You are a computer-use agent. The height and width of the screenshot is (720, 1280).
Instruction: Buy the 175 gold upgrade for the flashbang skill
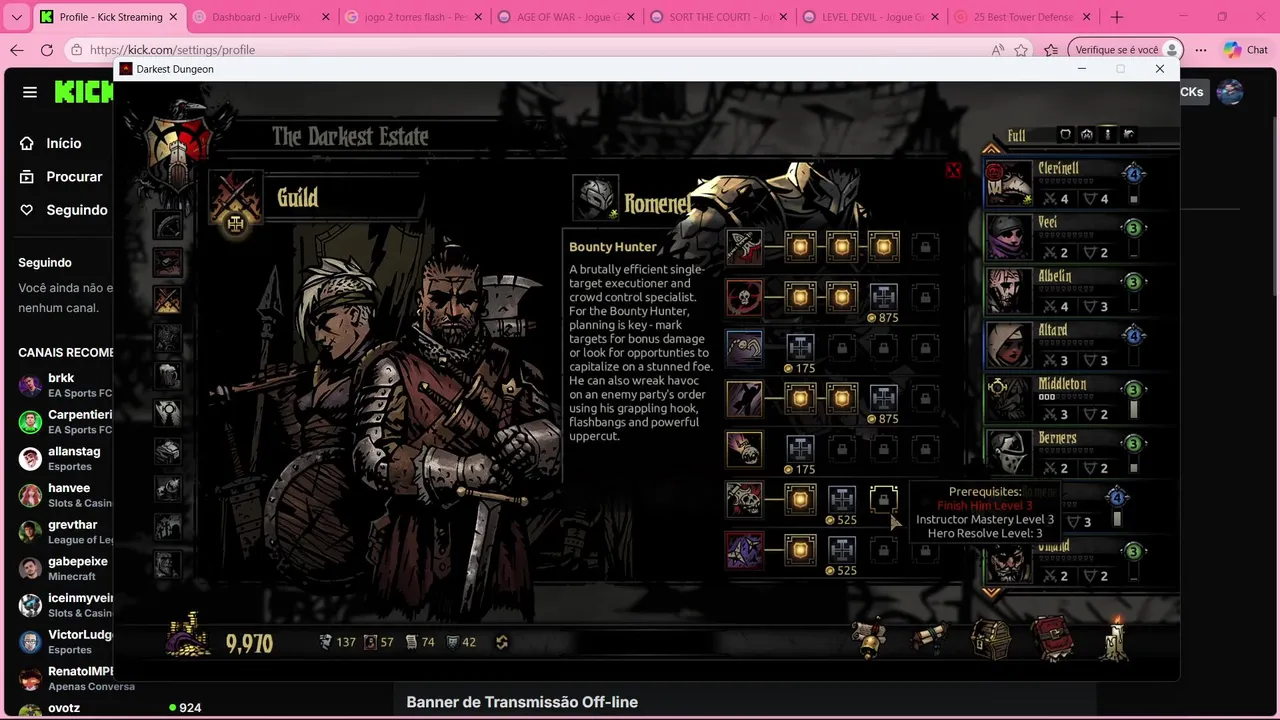tap(800, 449)
